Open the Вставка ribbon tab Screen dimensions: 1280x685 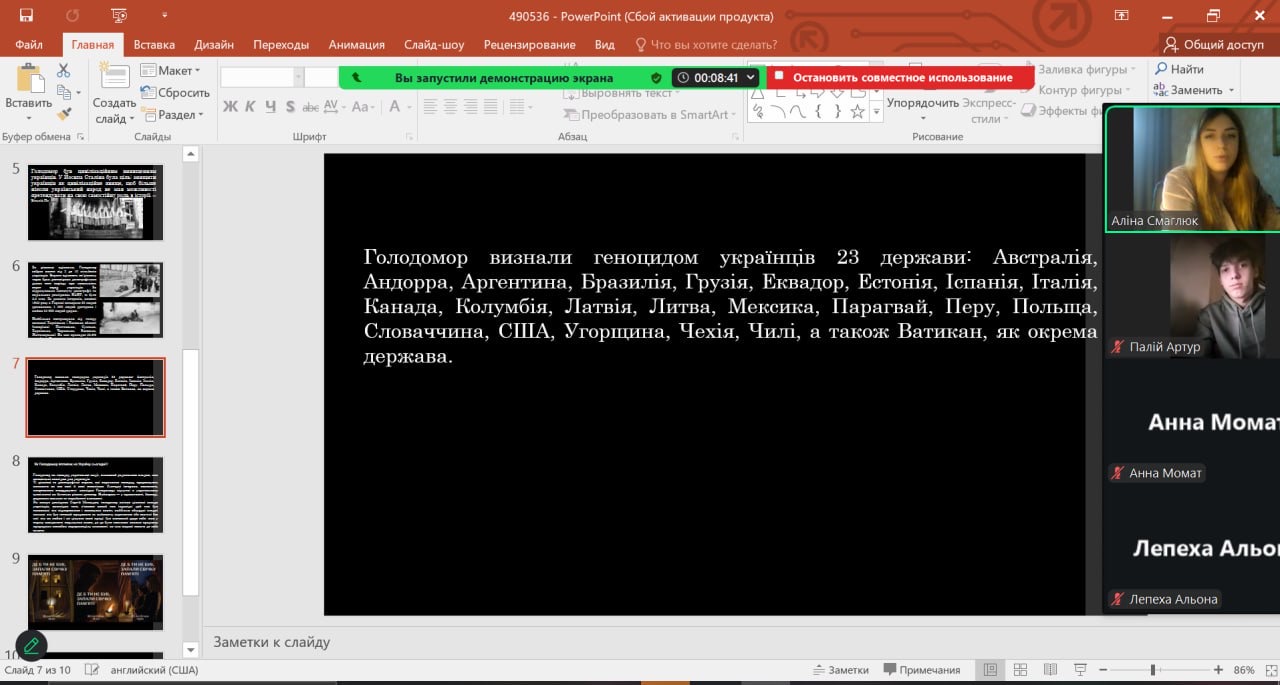[x=154, y=45]
